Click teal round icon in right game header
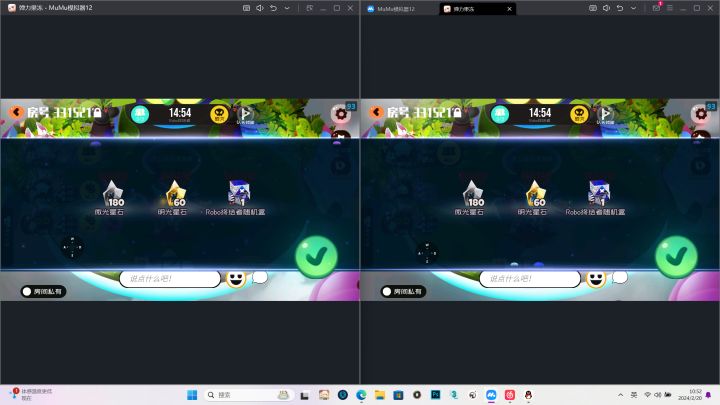 pyautogui.click(x=500, y=114)
